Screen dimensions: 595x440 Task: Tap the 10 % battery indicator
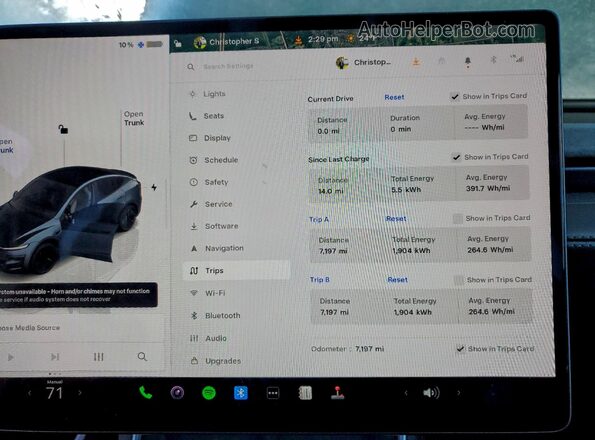coord(140,45)
